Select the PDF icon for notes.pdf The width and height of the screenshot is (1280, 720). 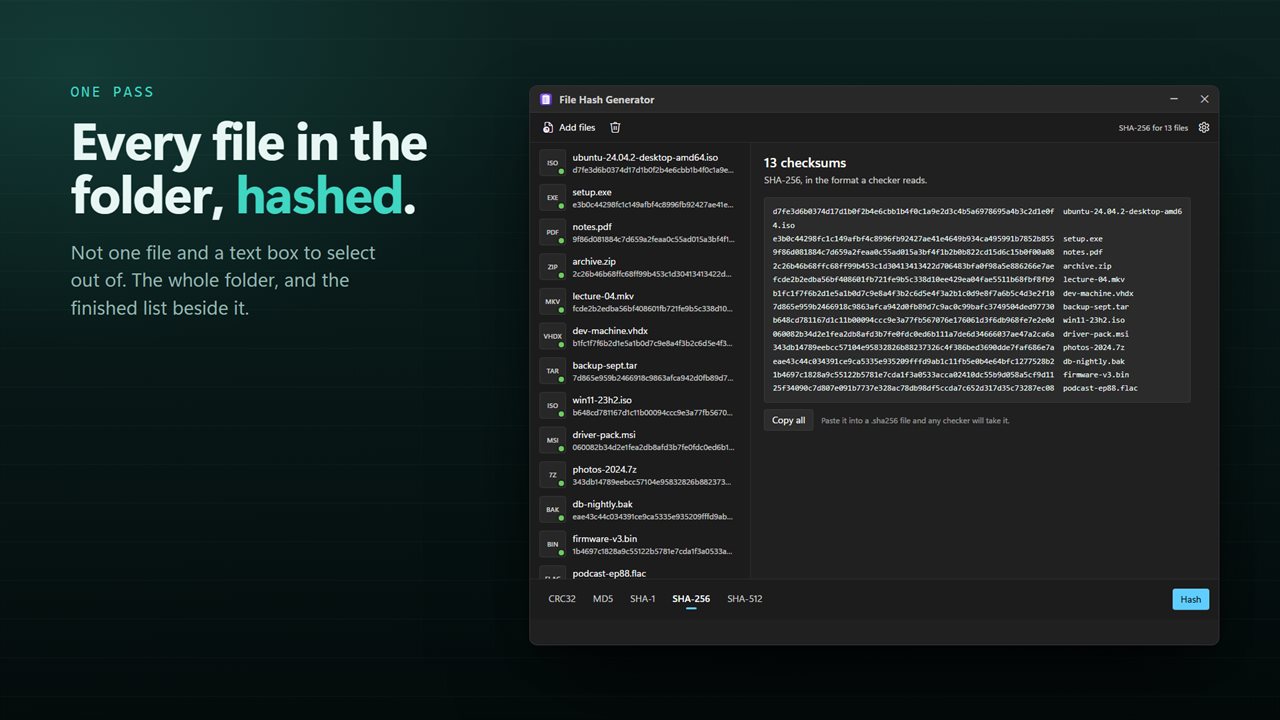coord(552,233)
